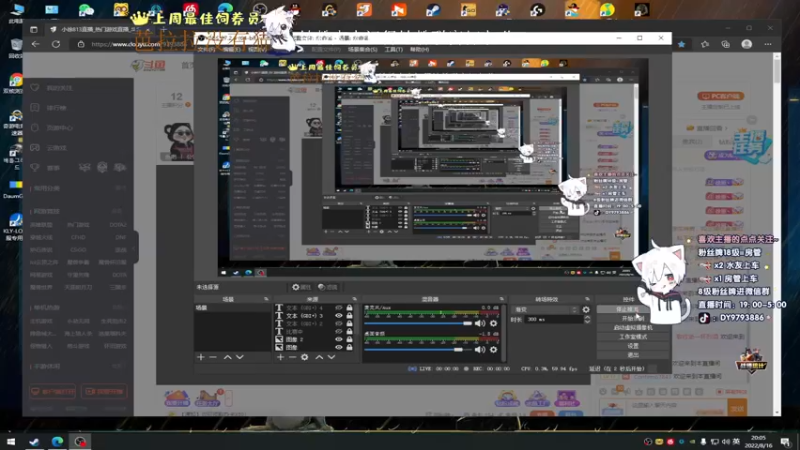Viewport: 800px width, 450px height.
Task: Open the OBS icon in system tray
Action: 648,441
